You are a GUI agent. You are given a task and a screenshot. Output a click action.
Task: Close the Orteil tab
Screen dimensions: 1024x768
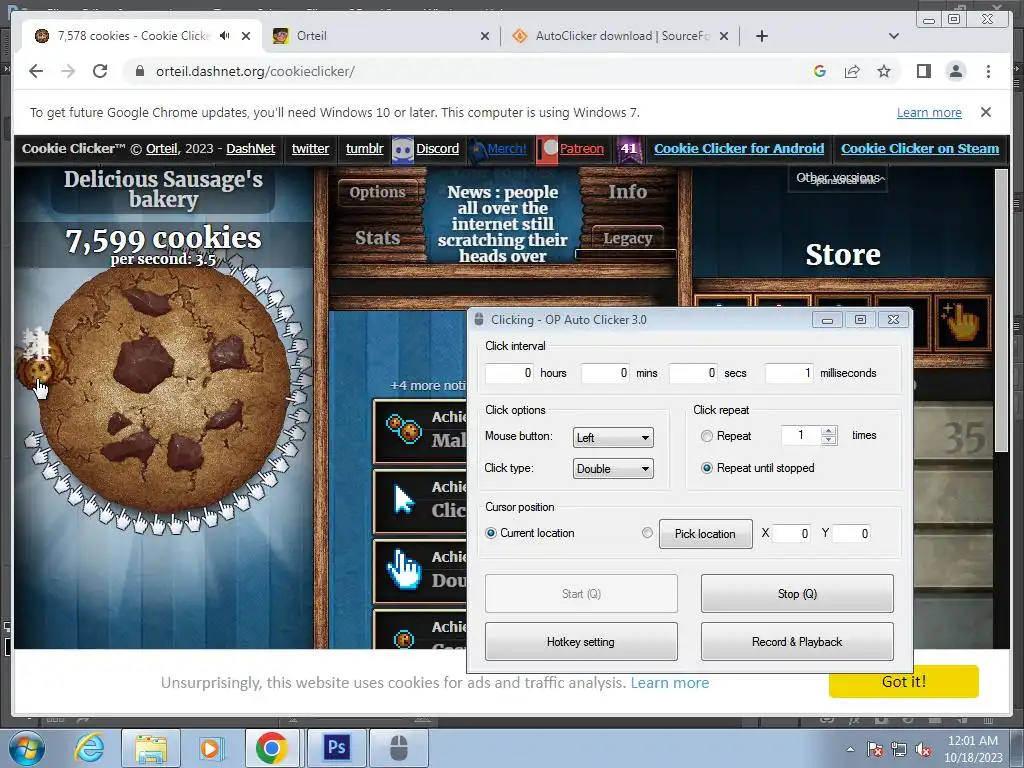[485, 36]
